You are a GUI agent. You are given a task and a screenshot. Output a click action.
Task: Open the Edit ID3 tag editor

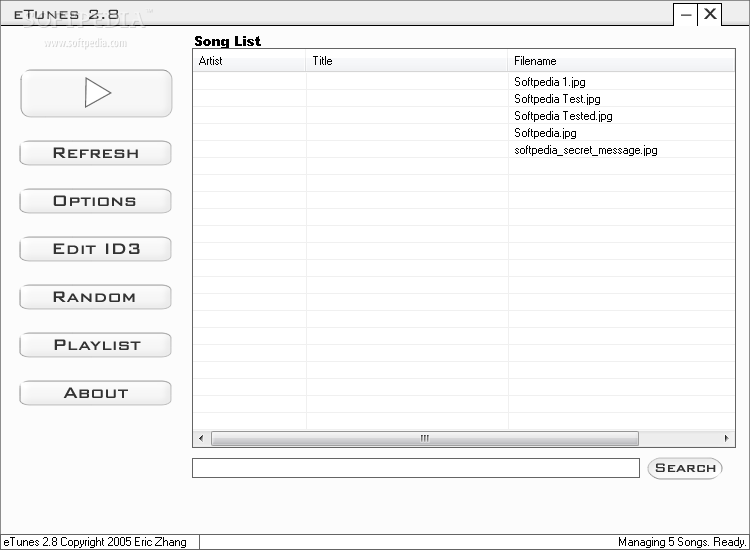(96, 249)
